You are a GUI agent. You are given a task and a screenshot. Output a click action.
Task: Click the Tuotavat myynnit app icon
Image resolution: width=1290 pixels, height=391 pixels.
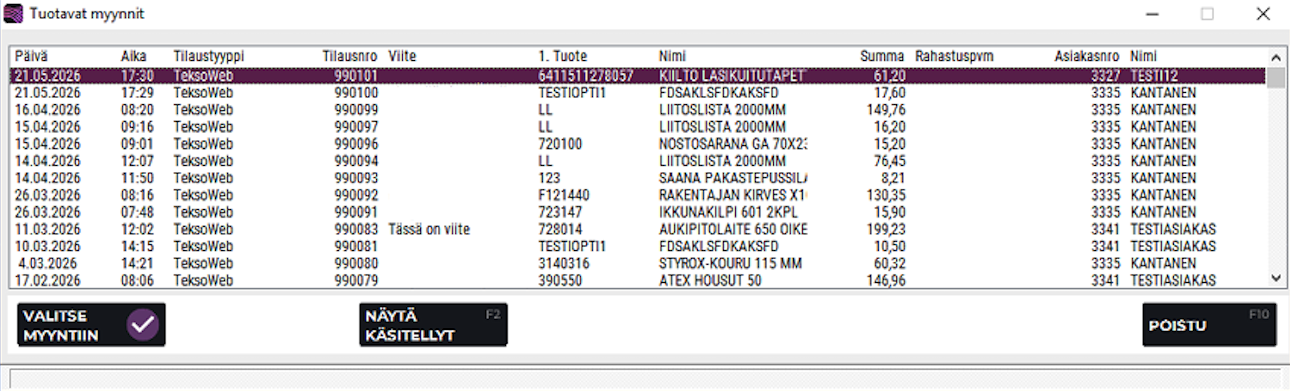14,14
